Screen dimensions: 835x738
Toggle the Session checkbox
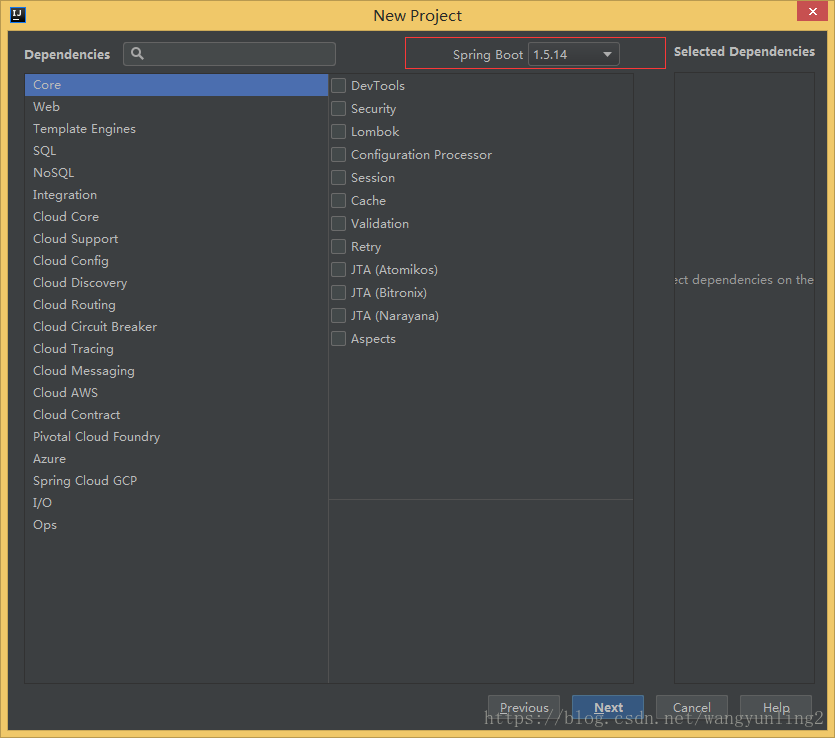coord(338,177)
